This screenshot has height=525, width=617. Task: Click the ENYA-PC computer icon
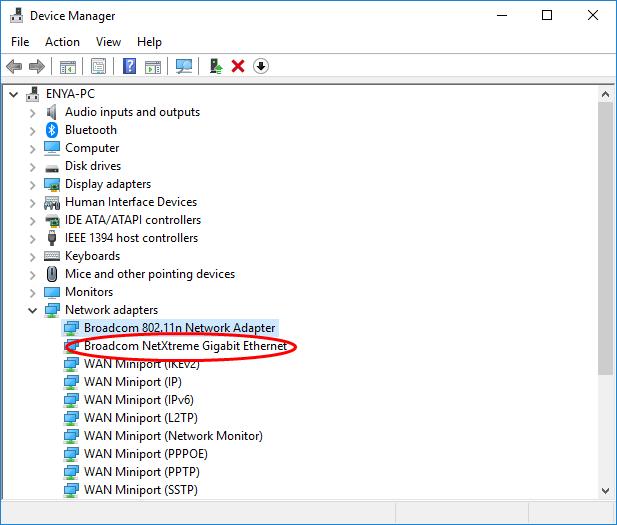click(x=33, y=94)
